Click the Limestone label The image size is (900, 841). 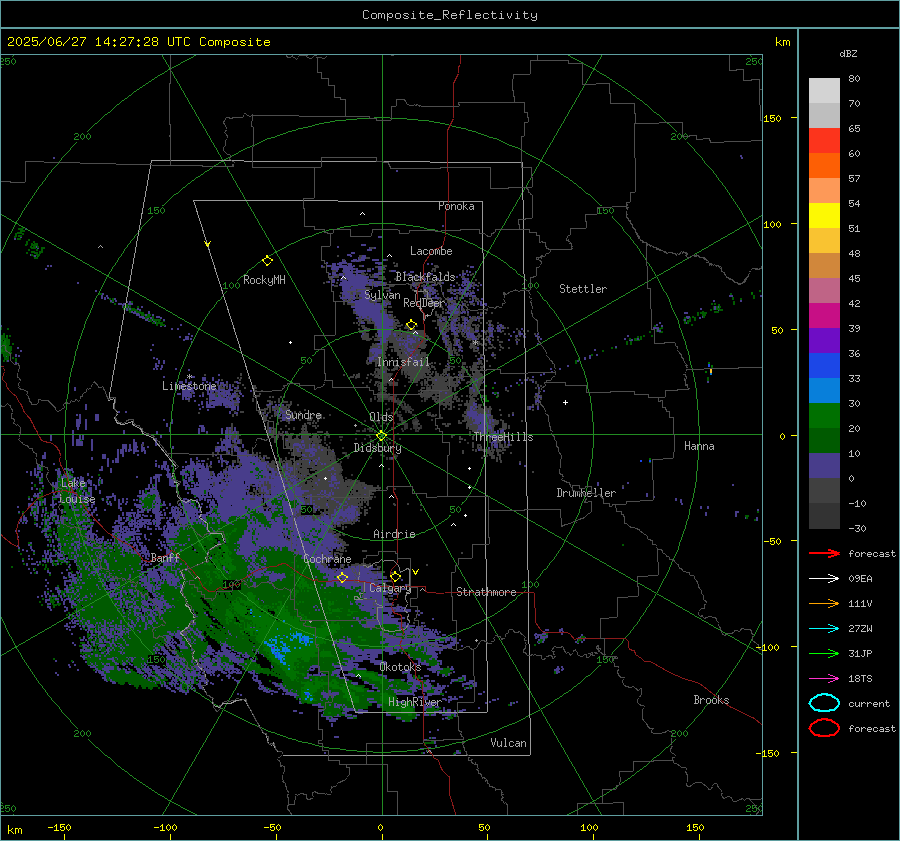189,386
